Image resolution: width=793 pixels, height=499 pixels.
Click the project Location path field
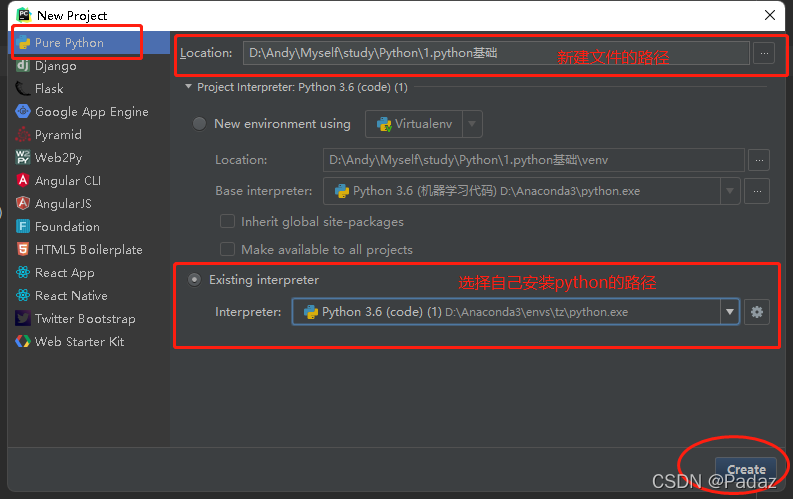click(496, 53)
